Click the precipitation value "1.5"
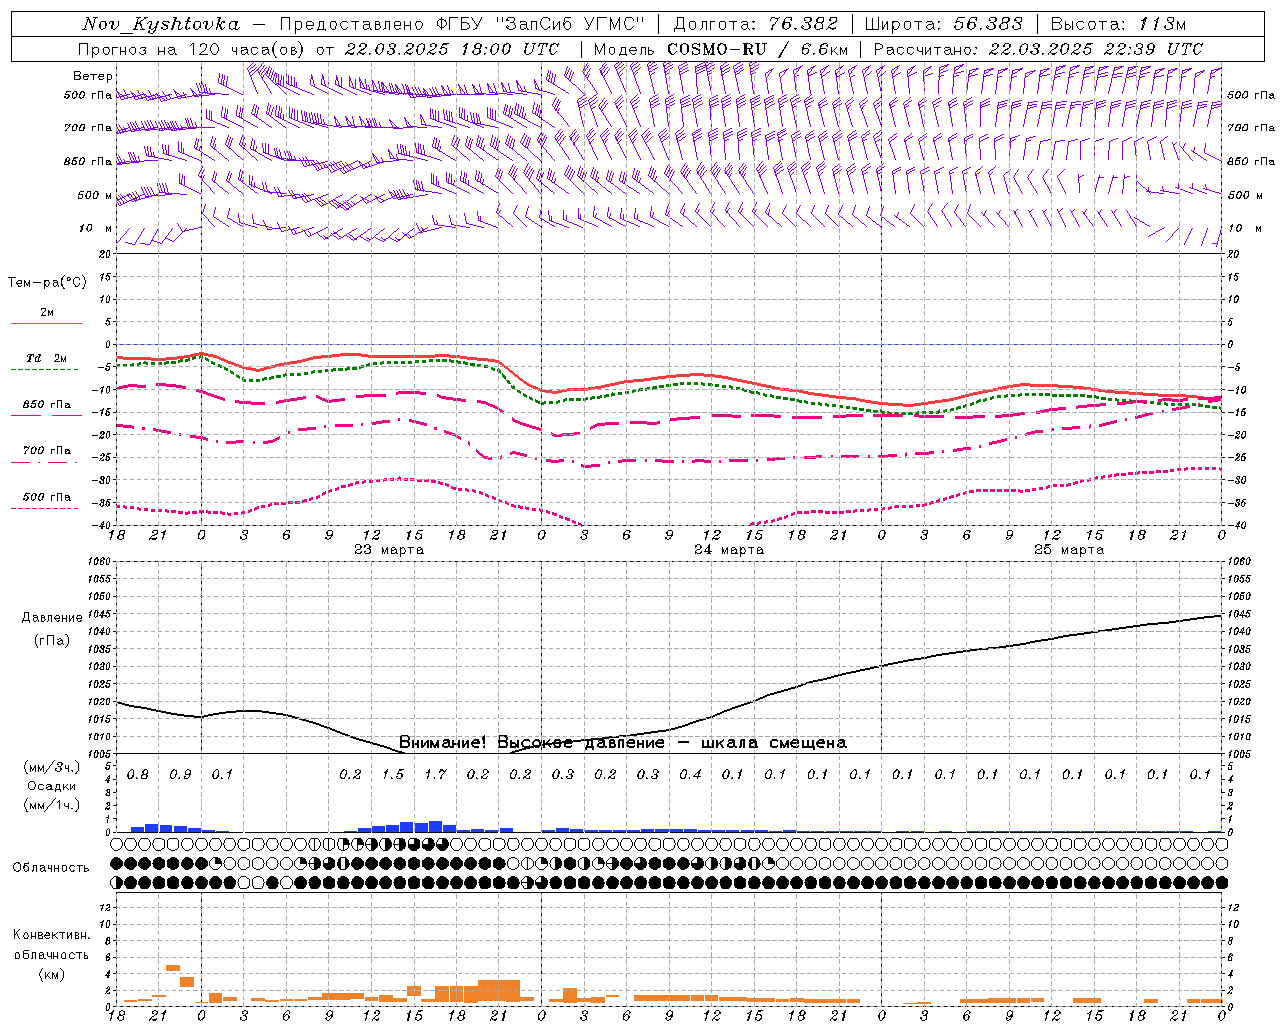 (x=393, y=774)
